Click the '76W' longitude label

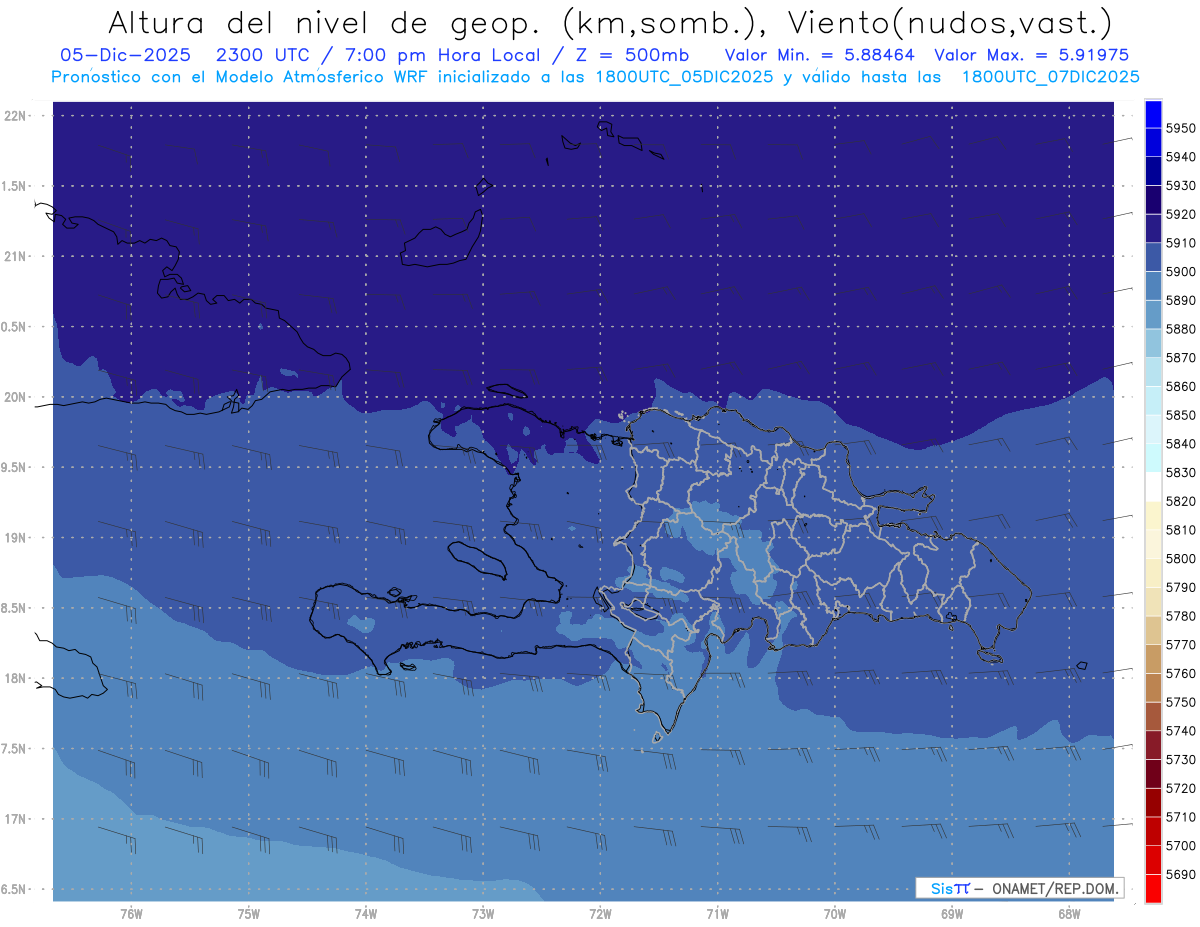click(x=131, y=913)
